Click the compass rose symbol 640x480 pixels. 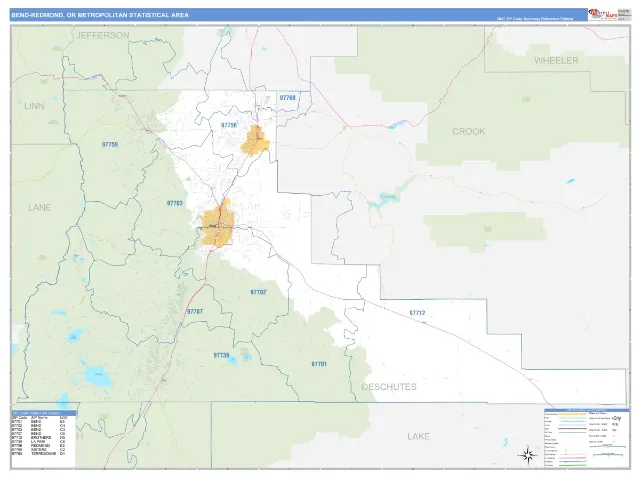point(528,456)
